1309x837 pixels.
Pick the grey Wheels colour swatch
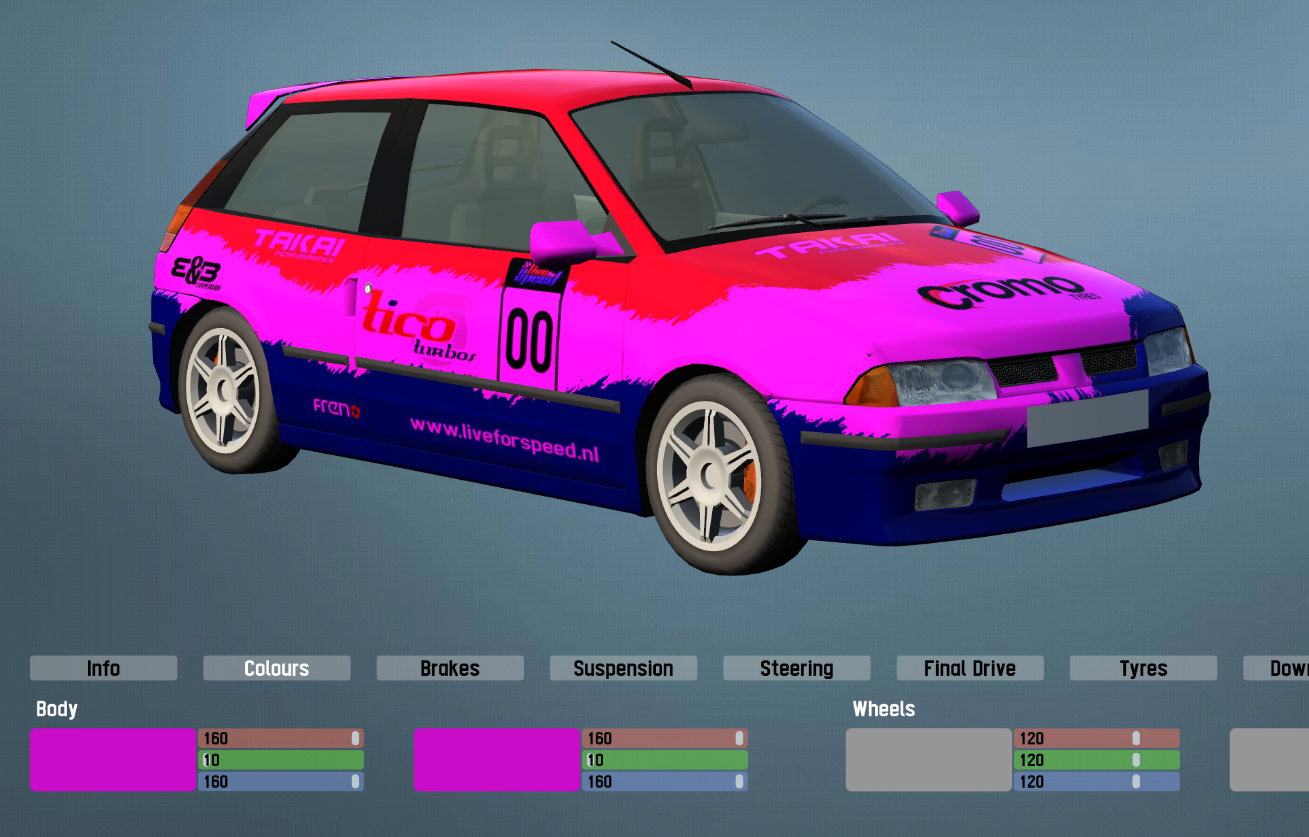click(929, 760)
